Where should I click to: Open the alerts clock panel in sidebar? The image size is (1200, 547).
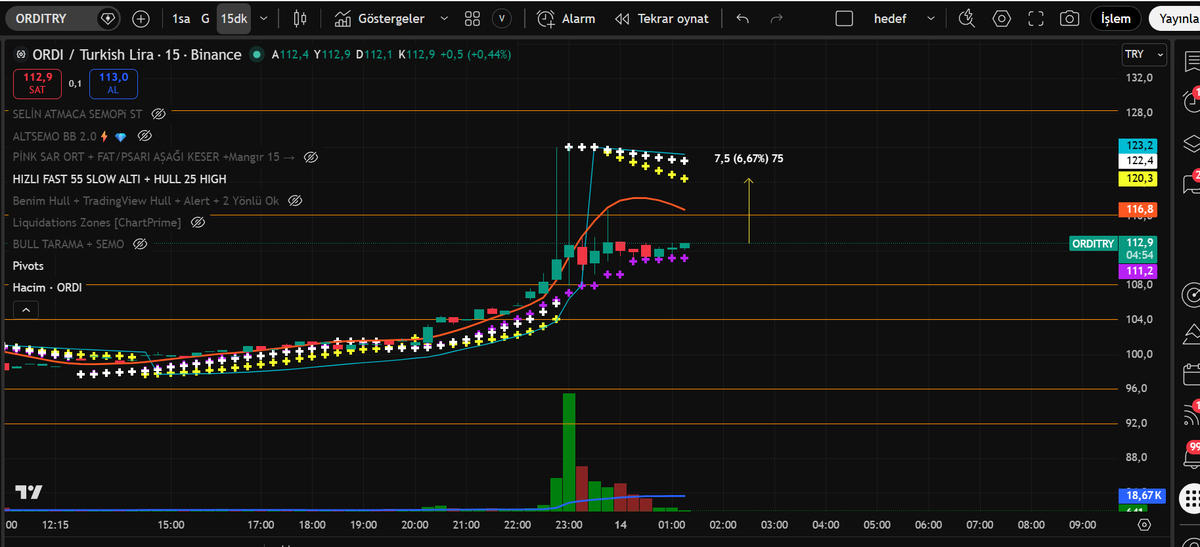click(x=1191, y=100)
